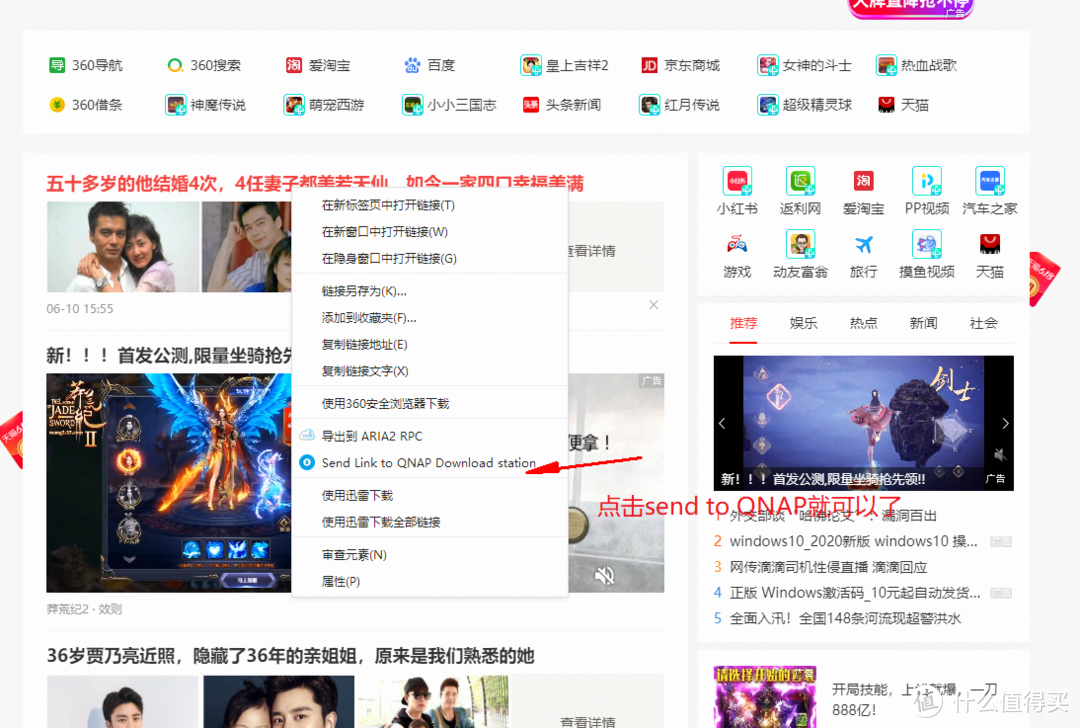The height and width of the screenshot is (728, 1080).
Task: Dismiss first news card with X
Action: pos(654,304)
